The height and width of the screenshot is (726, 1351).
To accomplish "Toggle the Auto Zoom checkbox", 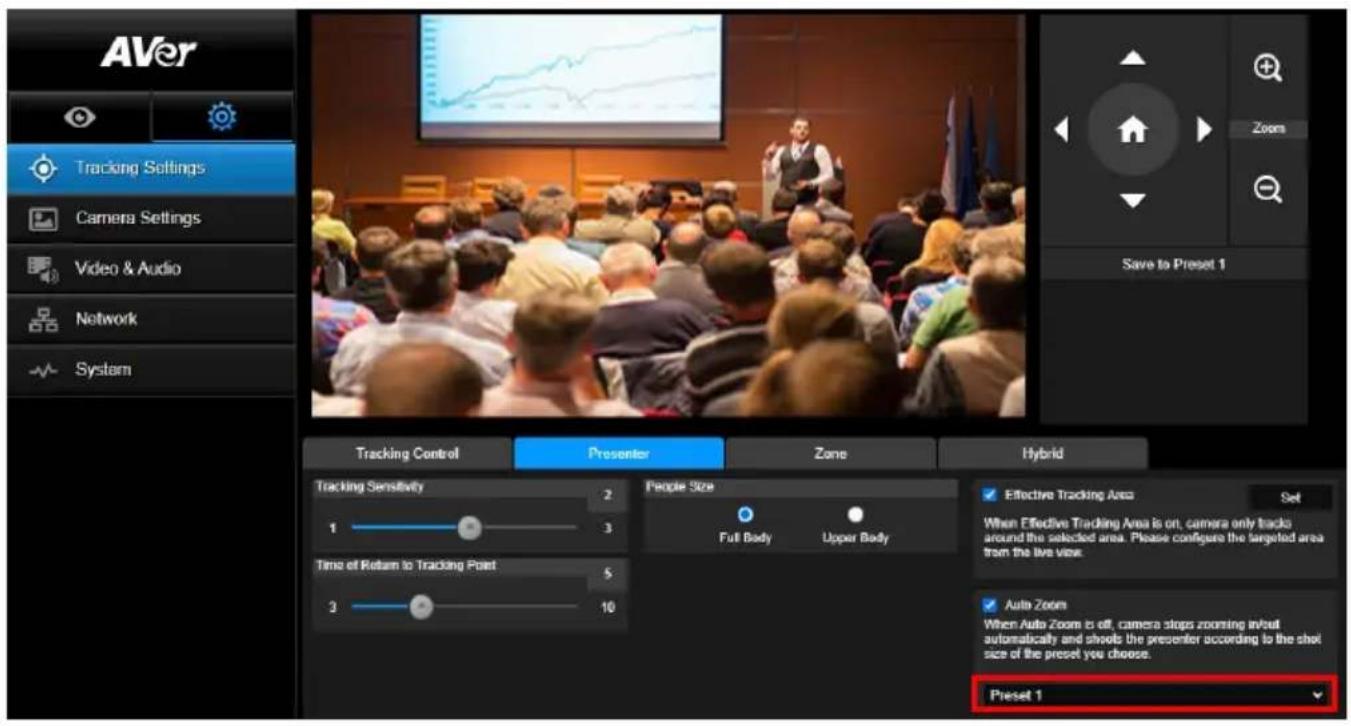I will pyautogui.click(x=991, y=605).
